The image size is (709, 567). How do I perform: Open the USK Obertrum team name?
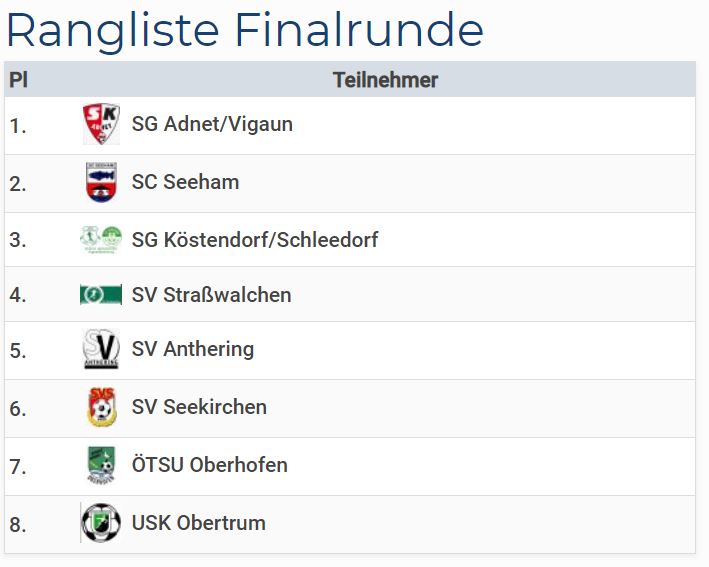point(198,523)
